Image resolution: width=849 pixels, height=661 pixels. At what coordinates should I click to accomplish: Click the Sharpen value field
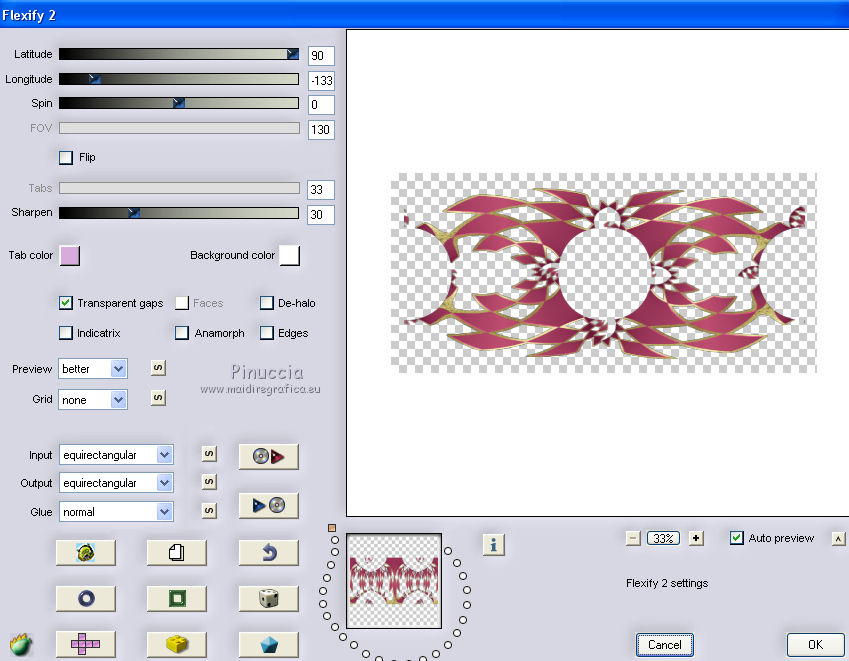point(321,214)
